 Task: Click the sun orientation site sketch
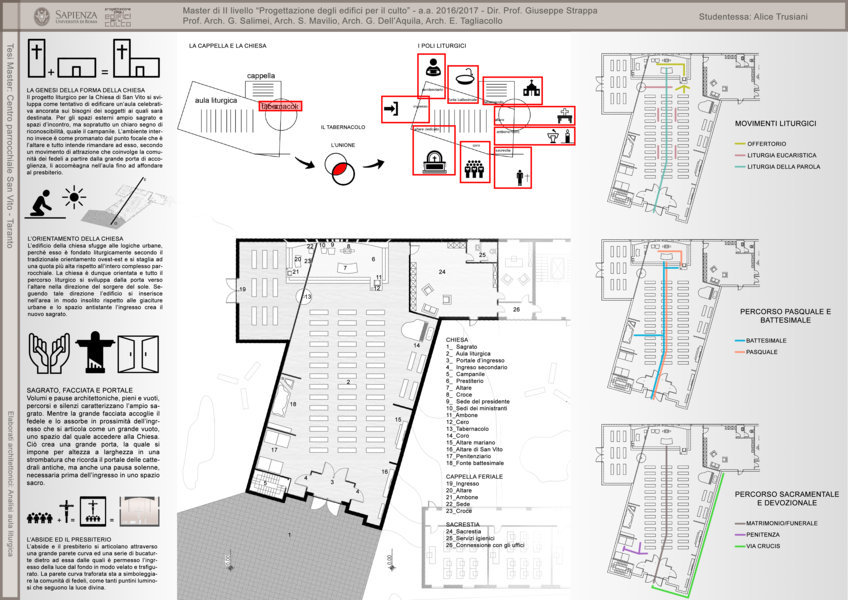coord(128,203)
